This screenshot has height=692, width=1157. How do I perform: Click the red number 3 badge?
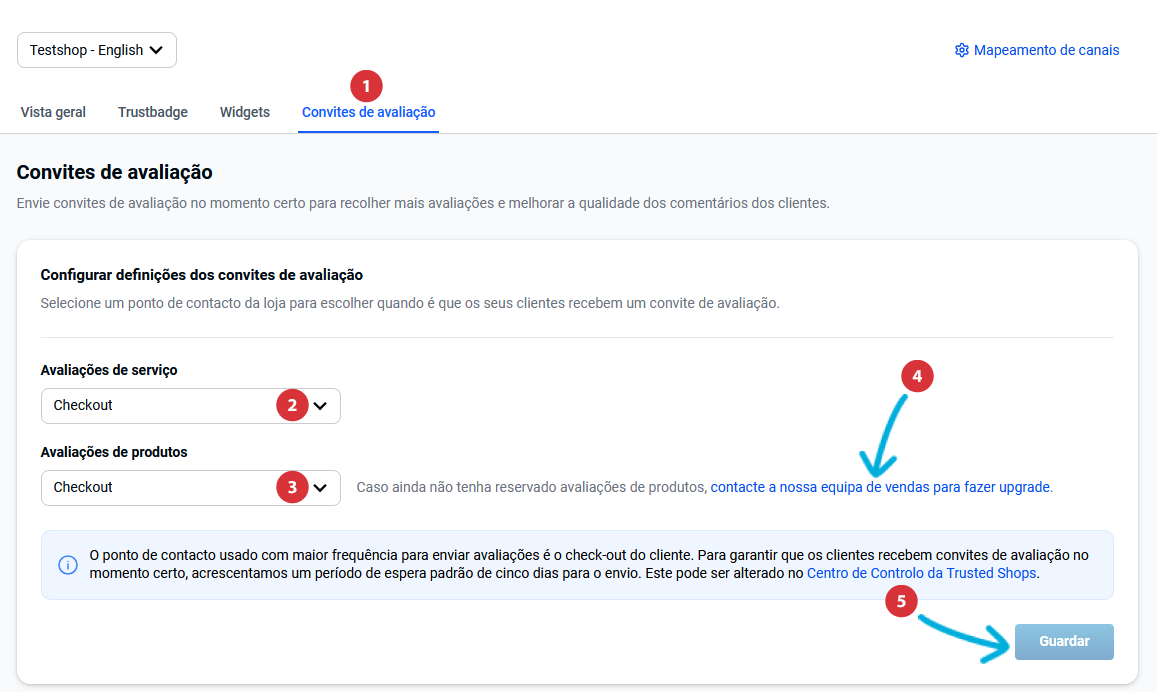292,487
